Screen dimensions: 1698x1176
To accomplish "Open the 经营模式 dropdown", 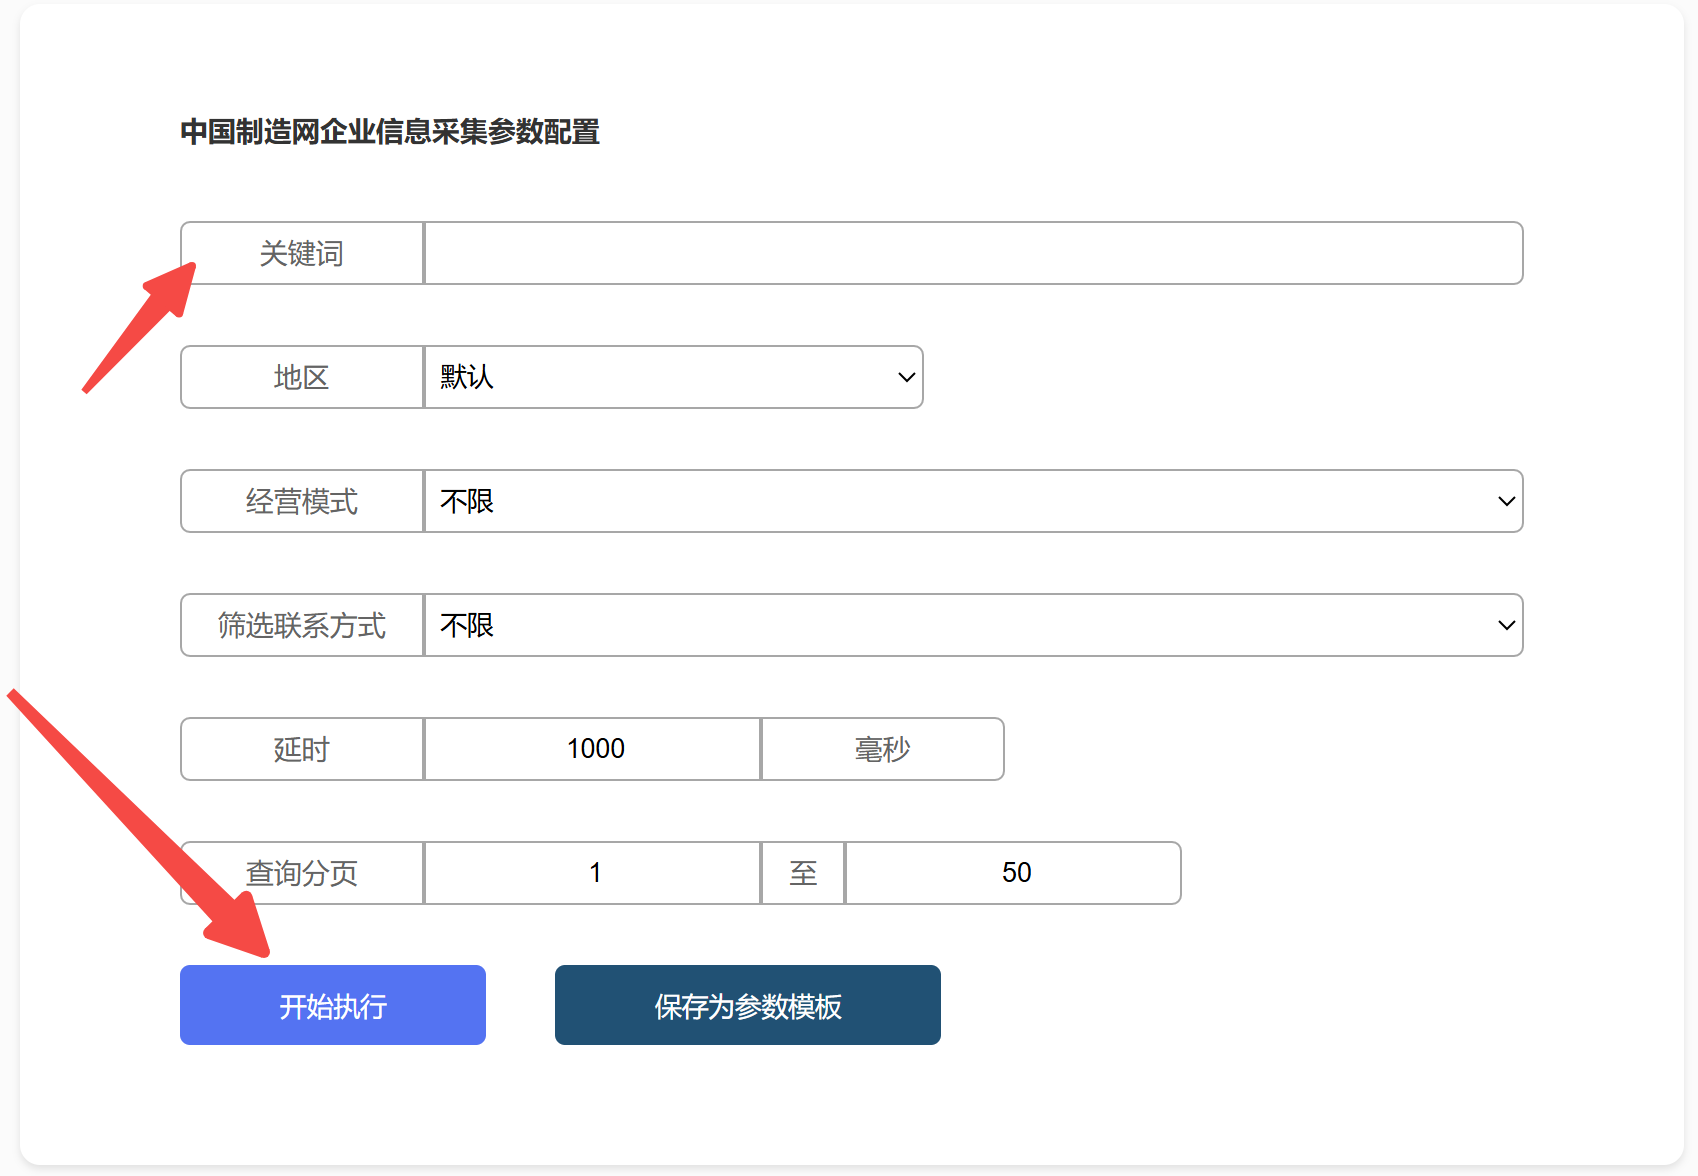I will tap(973, 501).
